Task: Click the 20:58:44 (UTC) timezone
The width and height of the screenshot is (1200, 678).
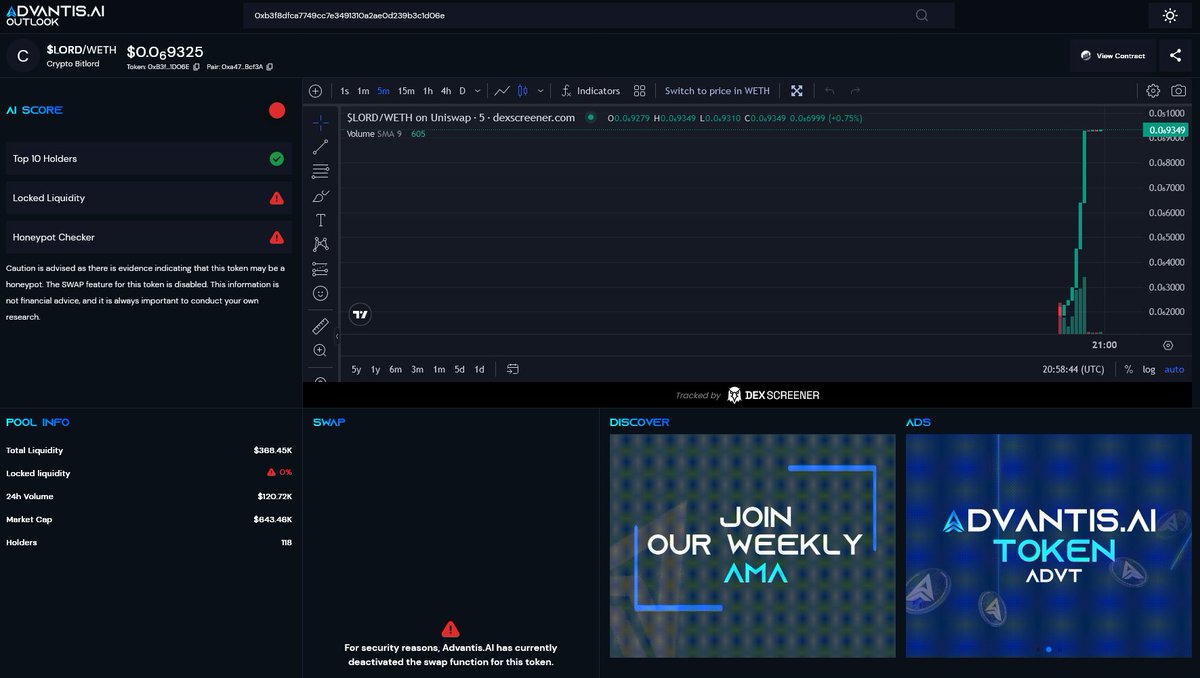Action: (x=1073, y=369)
